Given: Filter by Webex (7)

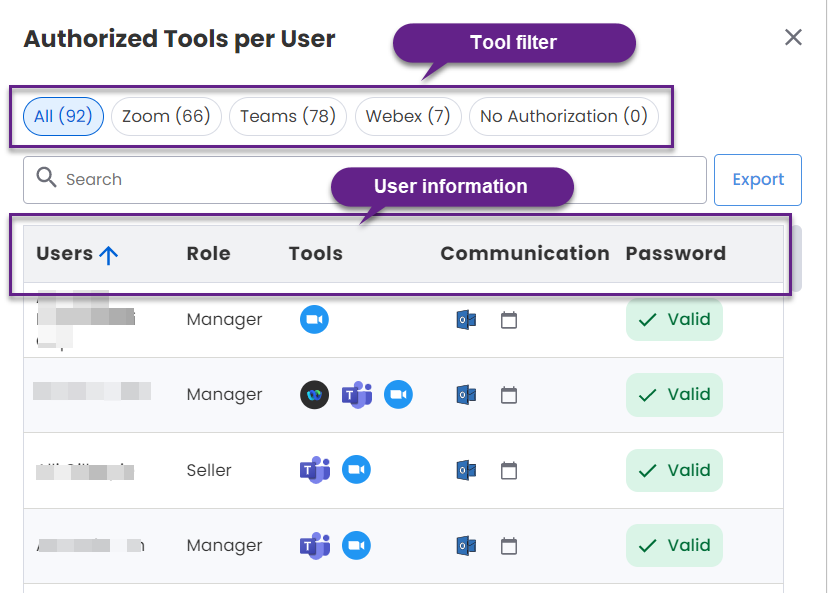Looking at the screenshot, I should pos(408,116).
